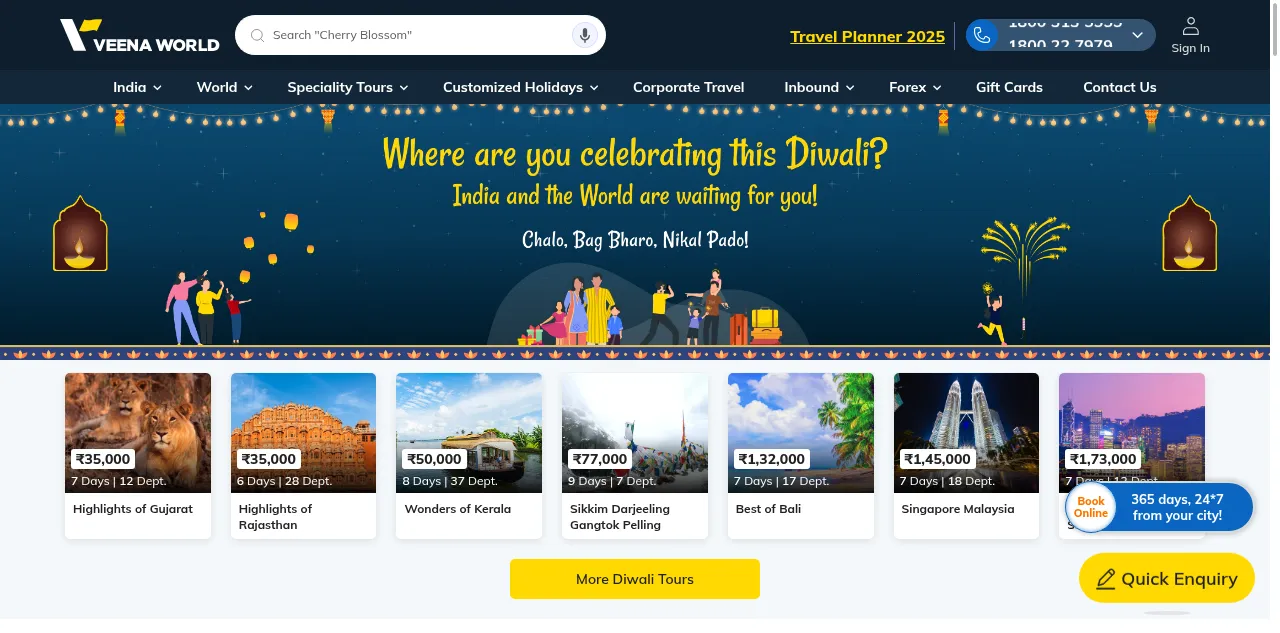Click the Sign In text link
The height and width of the screenshot is (633, 1280).
(x=1190, y=48)
